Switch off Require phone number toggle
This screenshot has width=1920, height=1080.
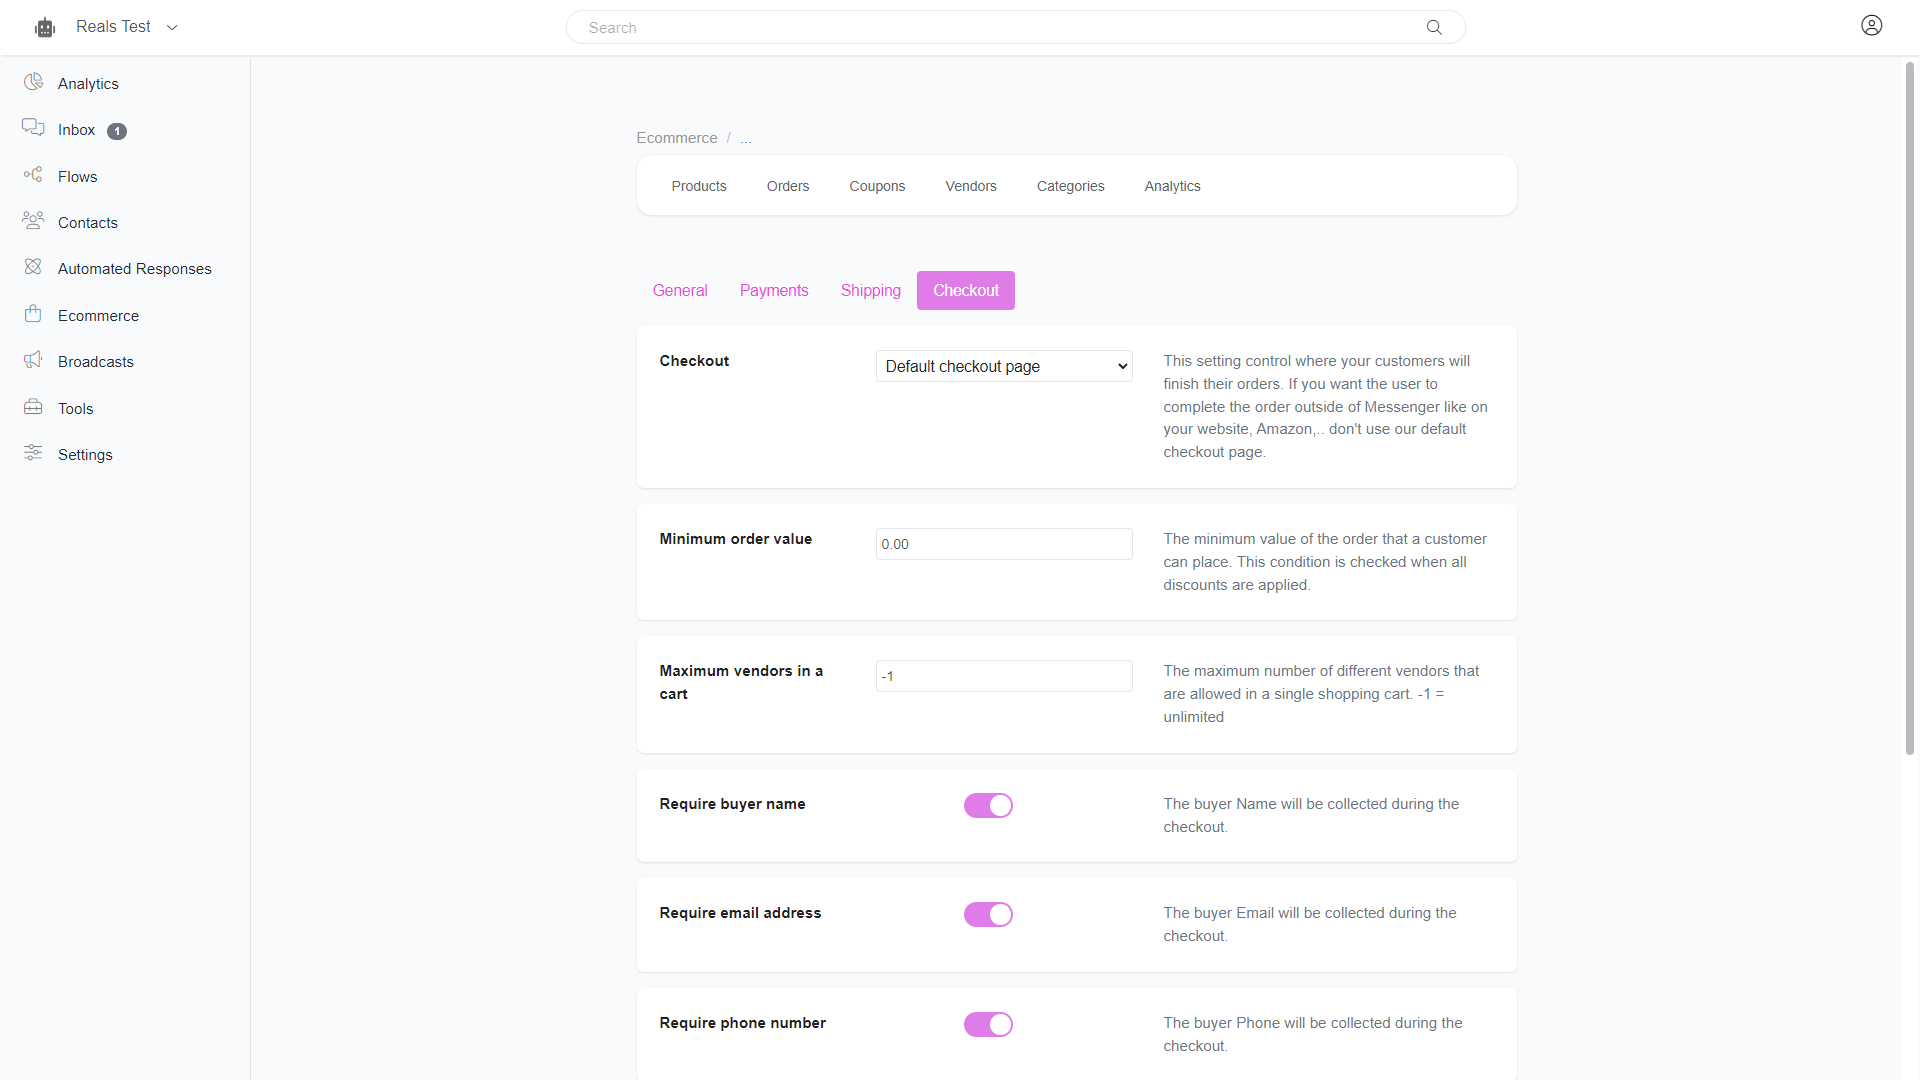pyautogui.click(x=988, y=1025)
